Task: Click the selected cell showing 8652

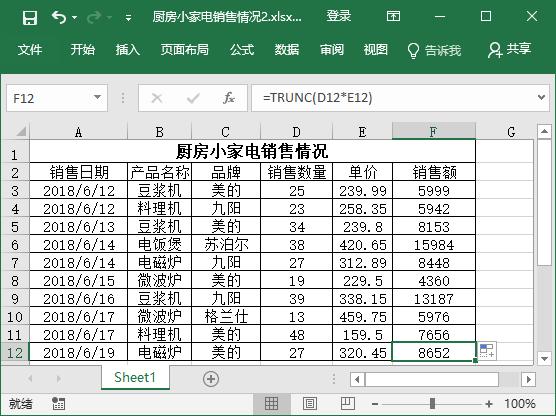Action: click(434, 353)
